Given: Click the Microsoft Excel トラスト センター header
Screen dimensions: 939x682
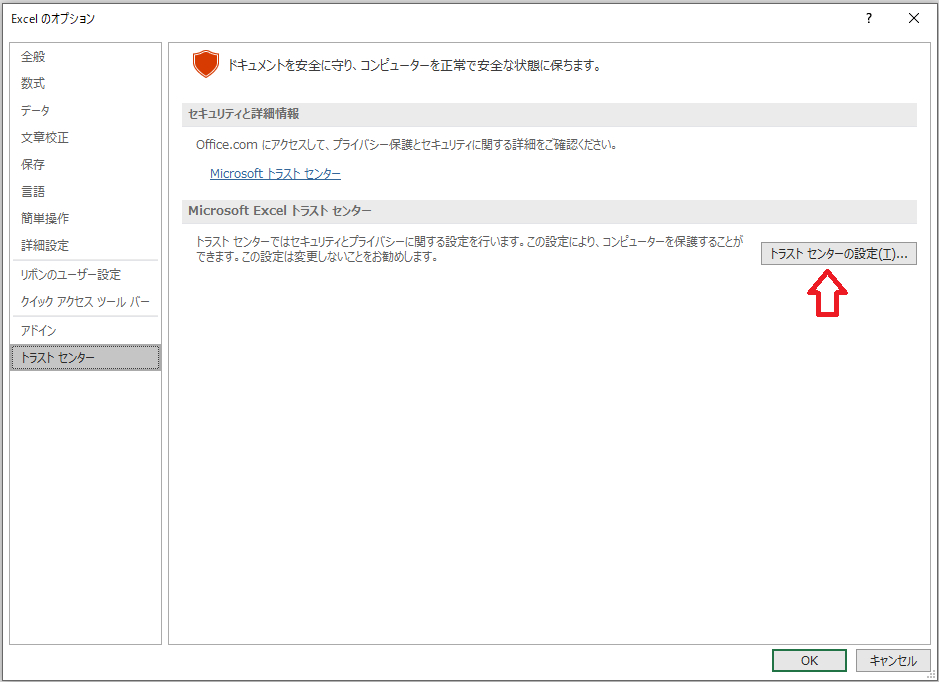Looking at the screenshot, I should [x=549, y=211].
